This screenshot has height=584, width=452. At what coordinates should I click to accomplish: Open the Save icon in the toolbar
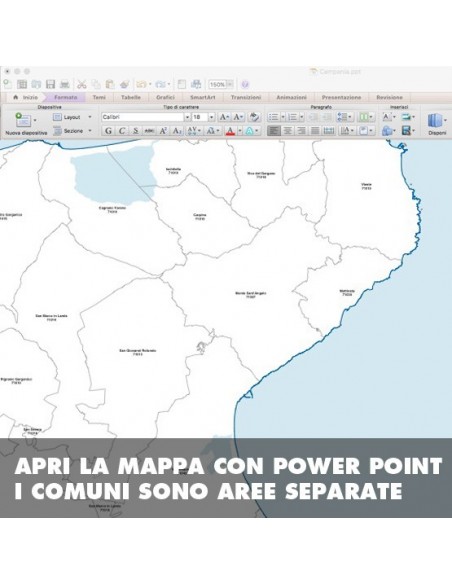coord(50,84)
